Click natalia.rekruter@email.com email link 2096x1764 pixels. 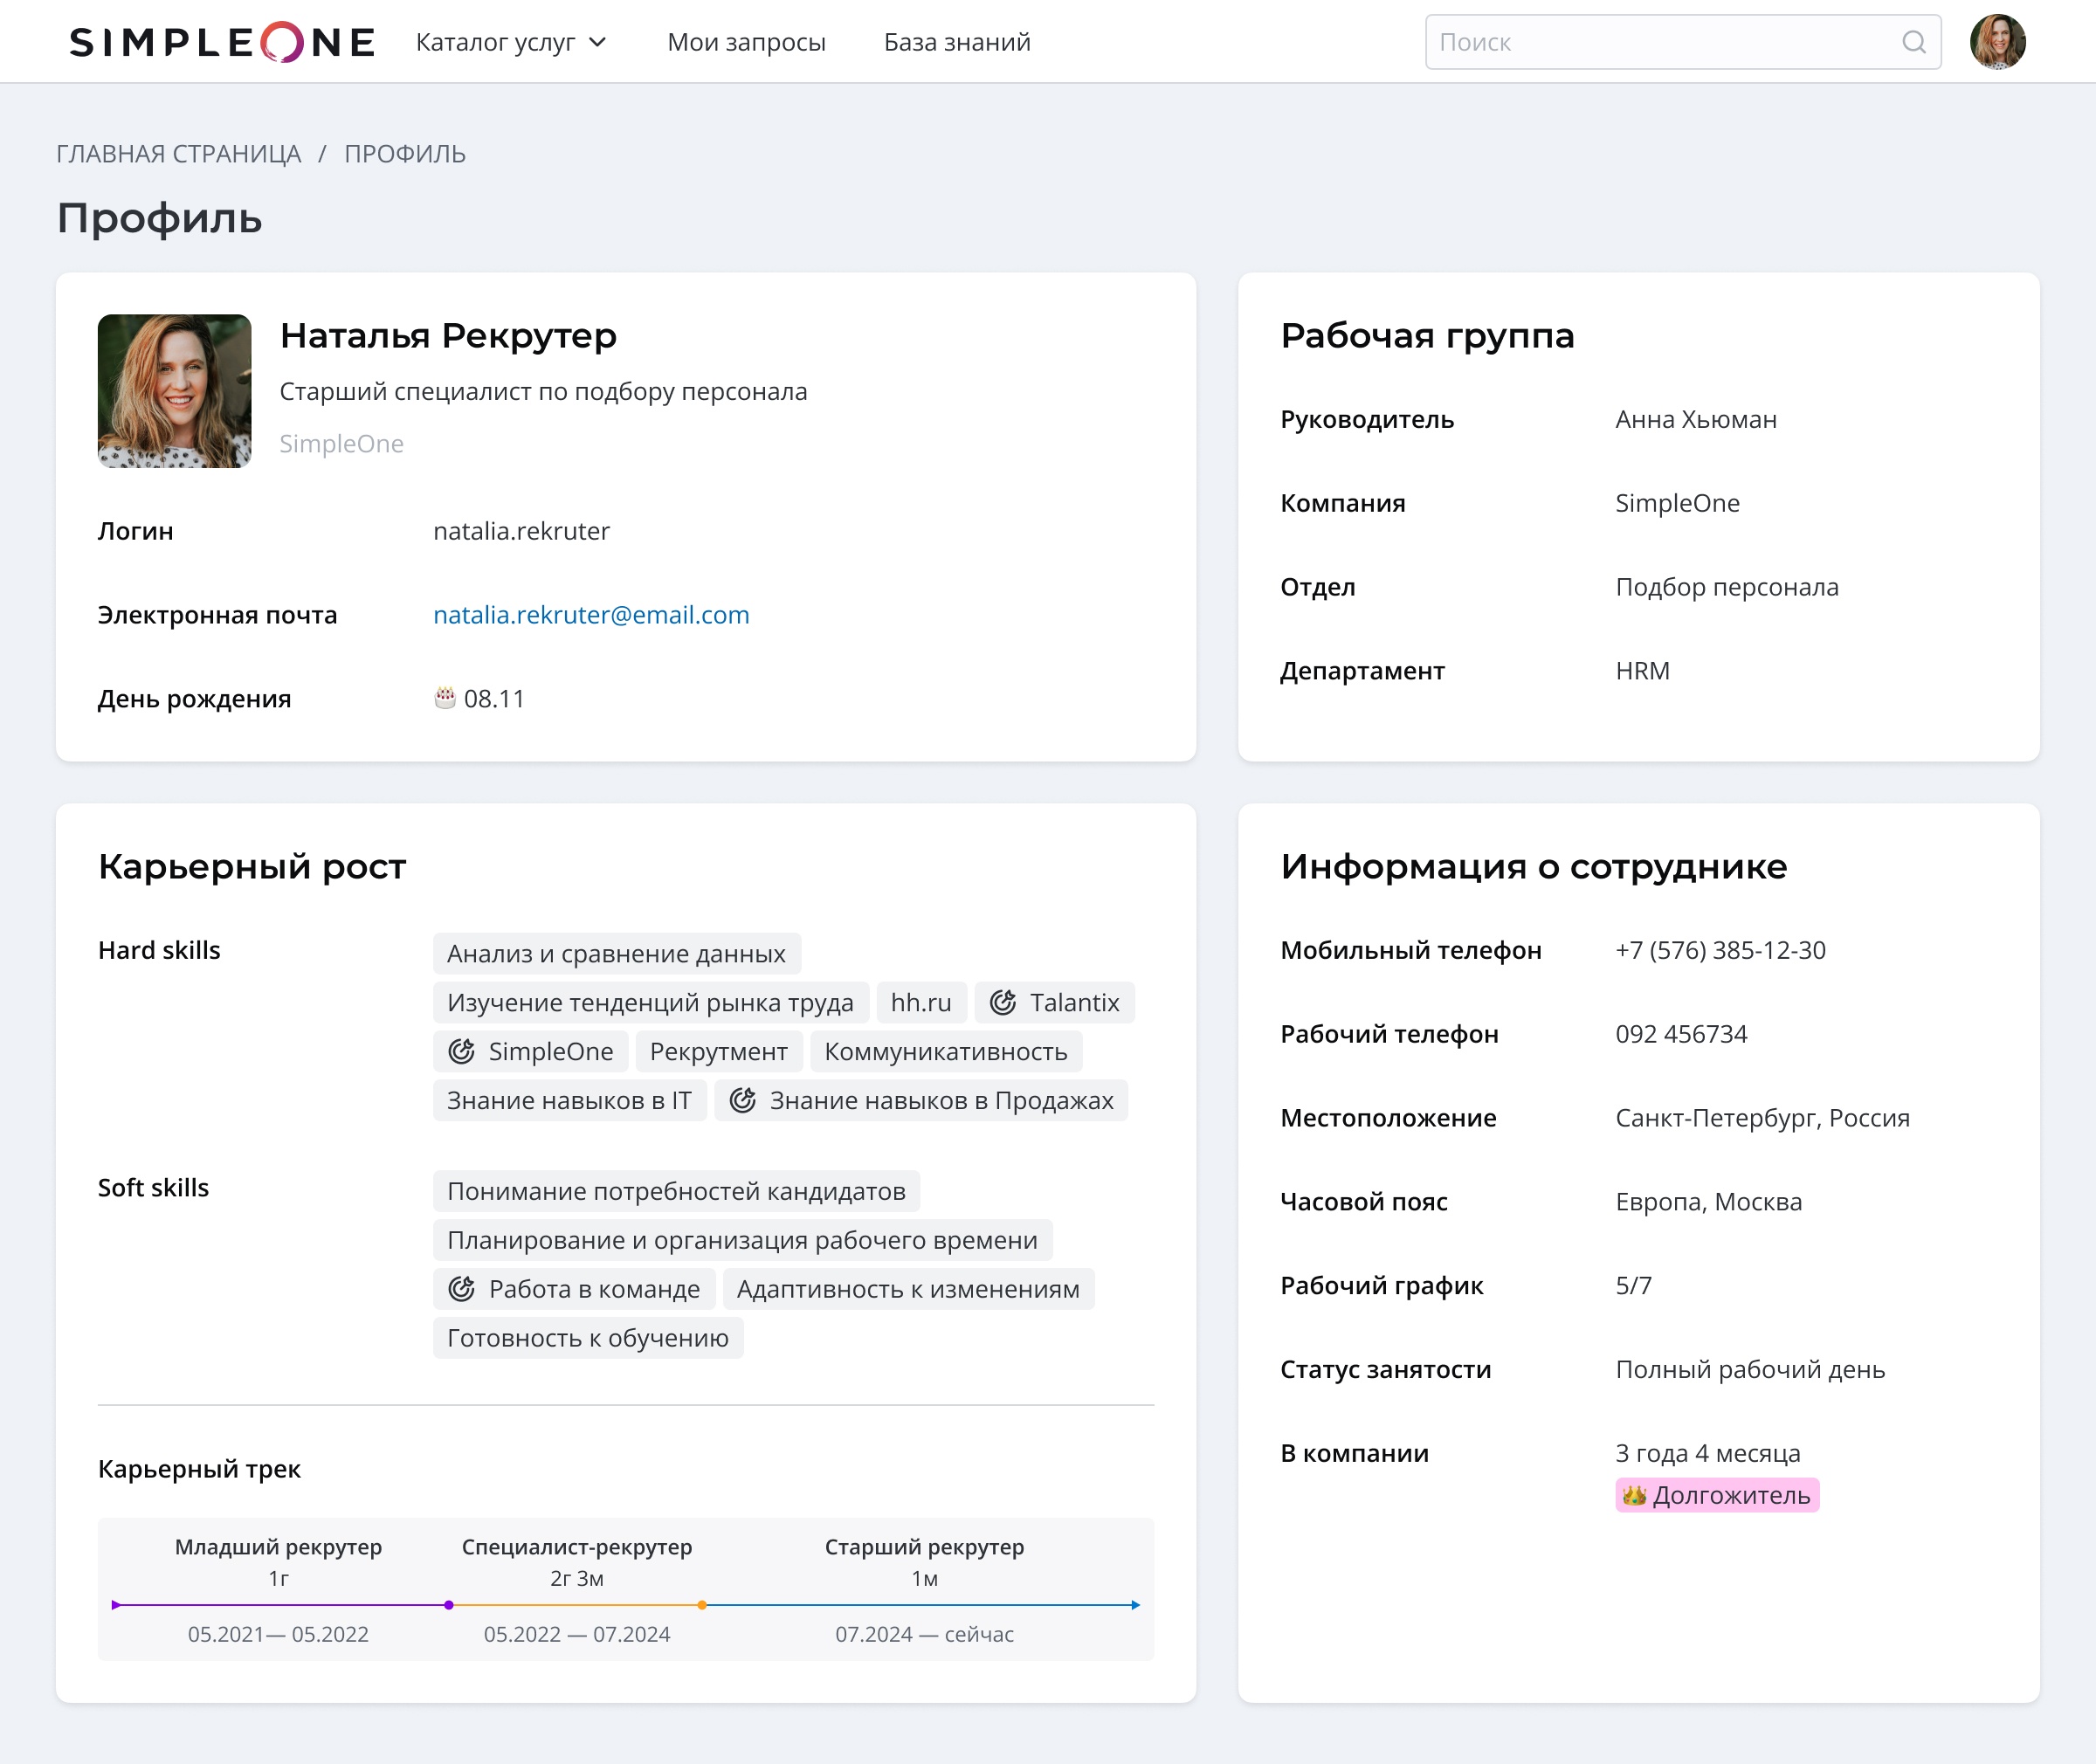[591, 615]
